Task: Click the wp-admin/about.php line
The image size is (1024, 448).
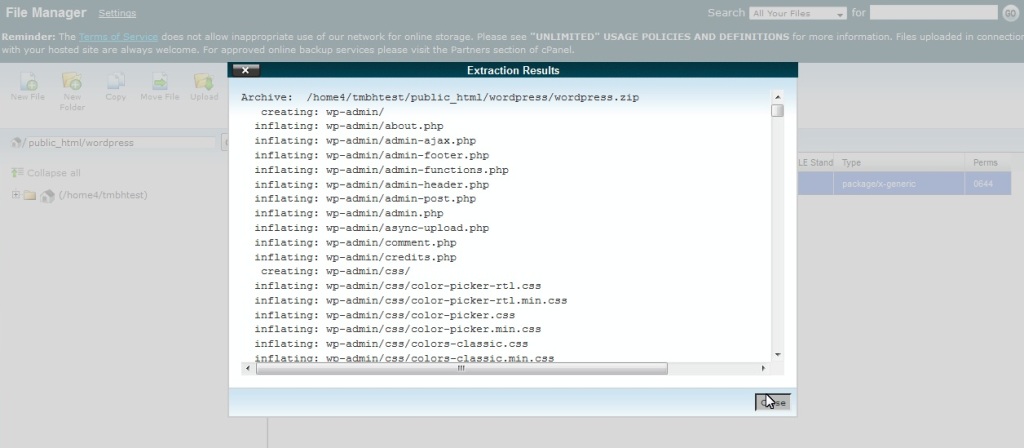Action: [349, 126]
